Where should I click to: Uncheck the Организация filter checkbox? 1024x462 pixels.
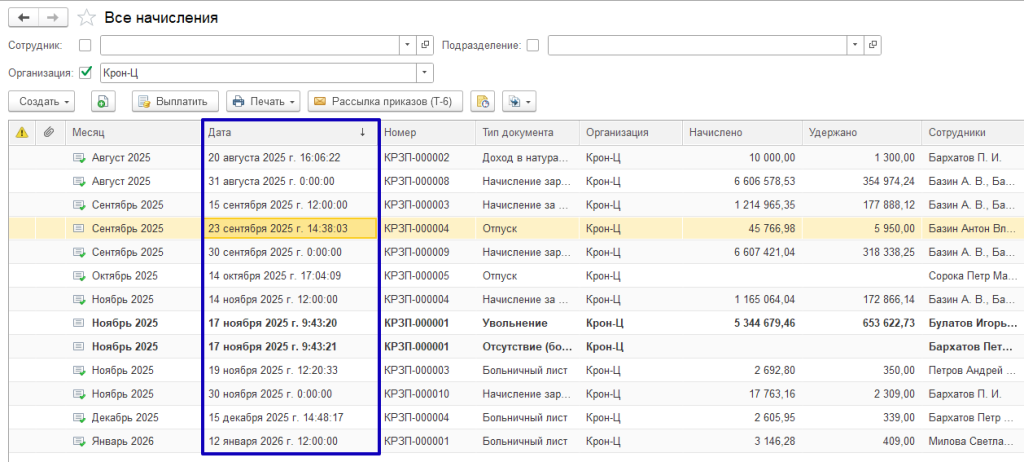pos(85,72)
